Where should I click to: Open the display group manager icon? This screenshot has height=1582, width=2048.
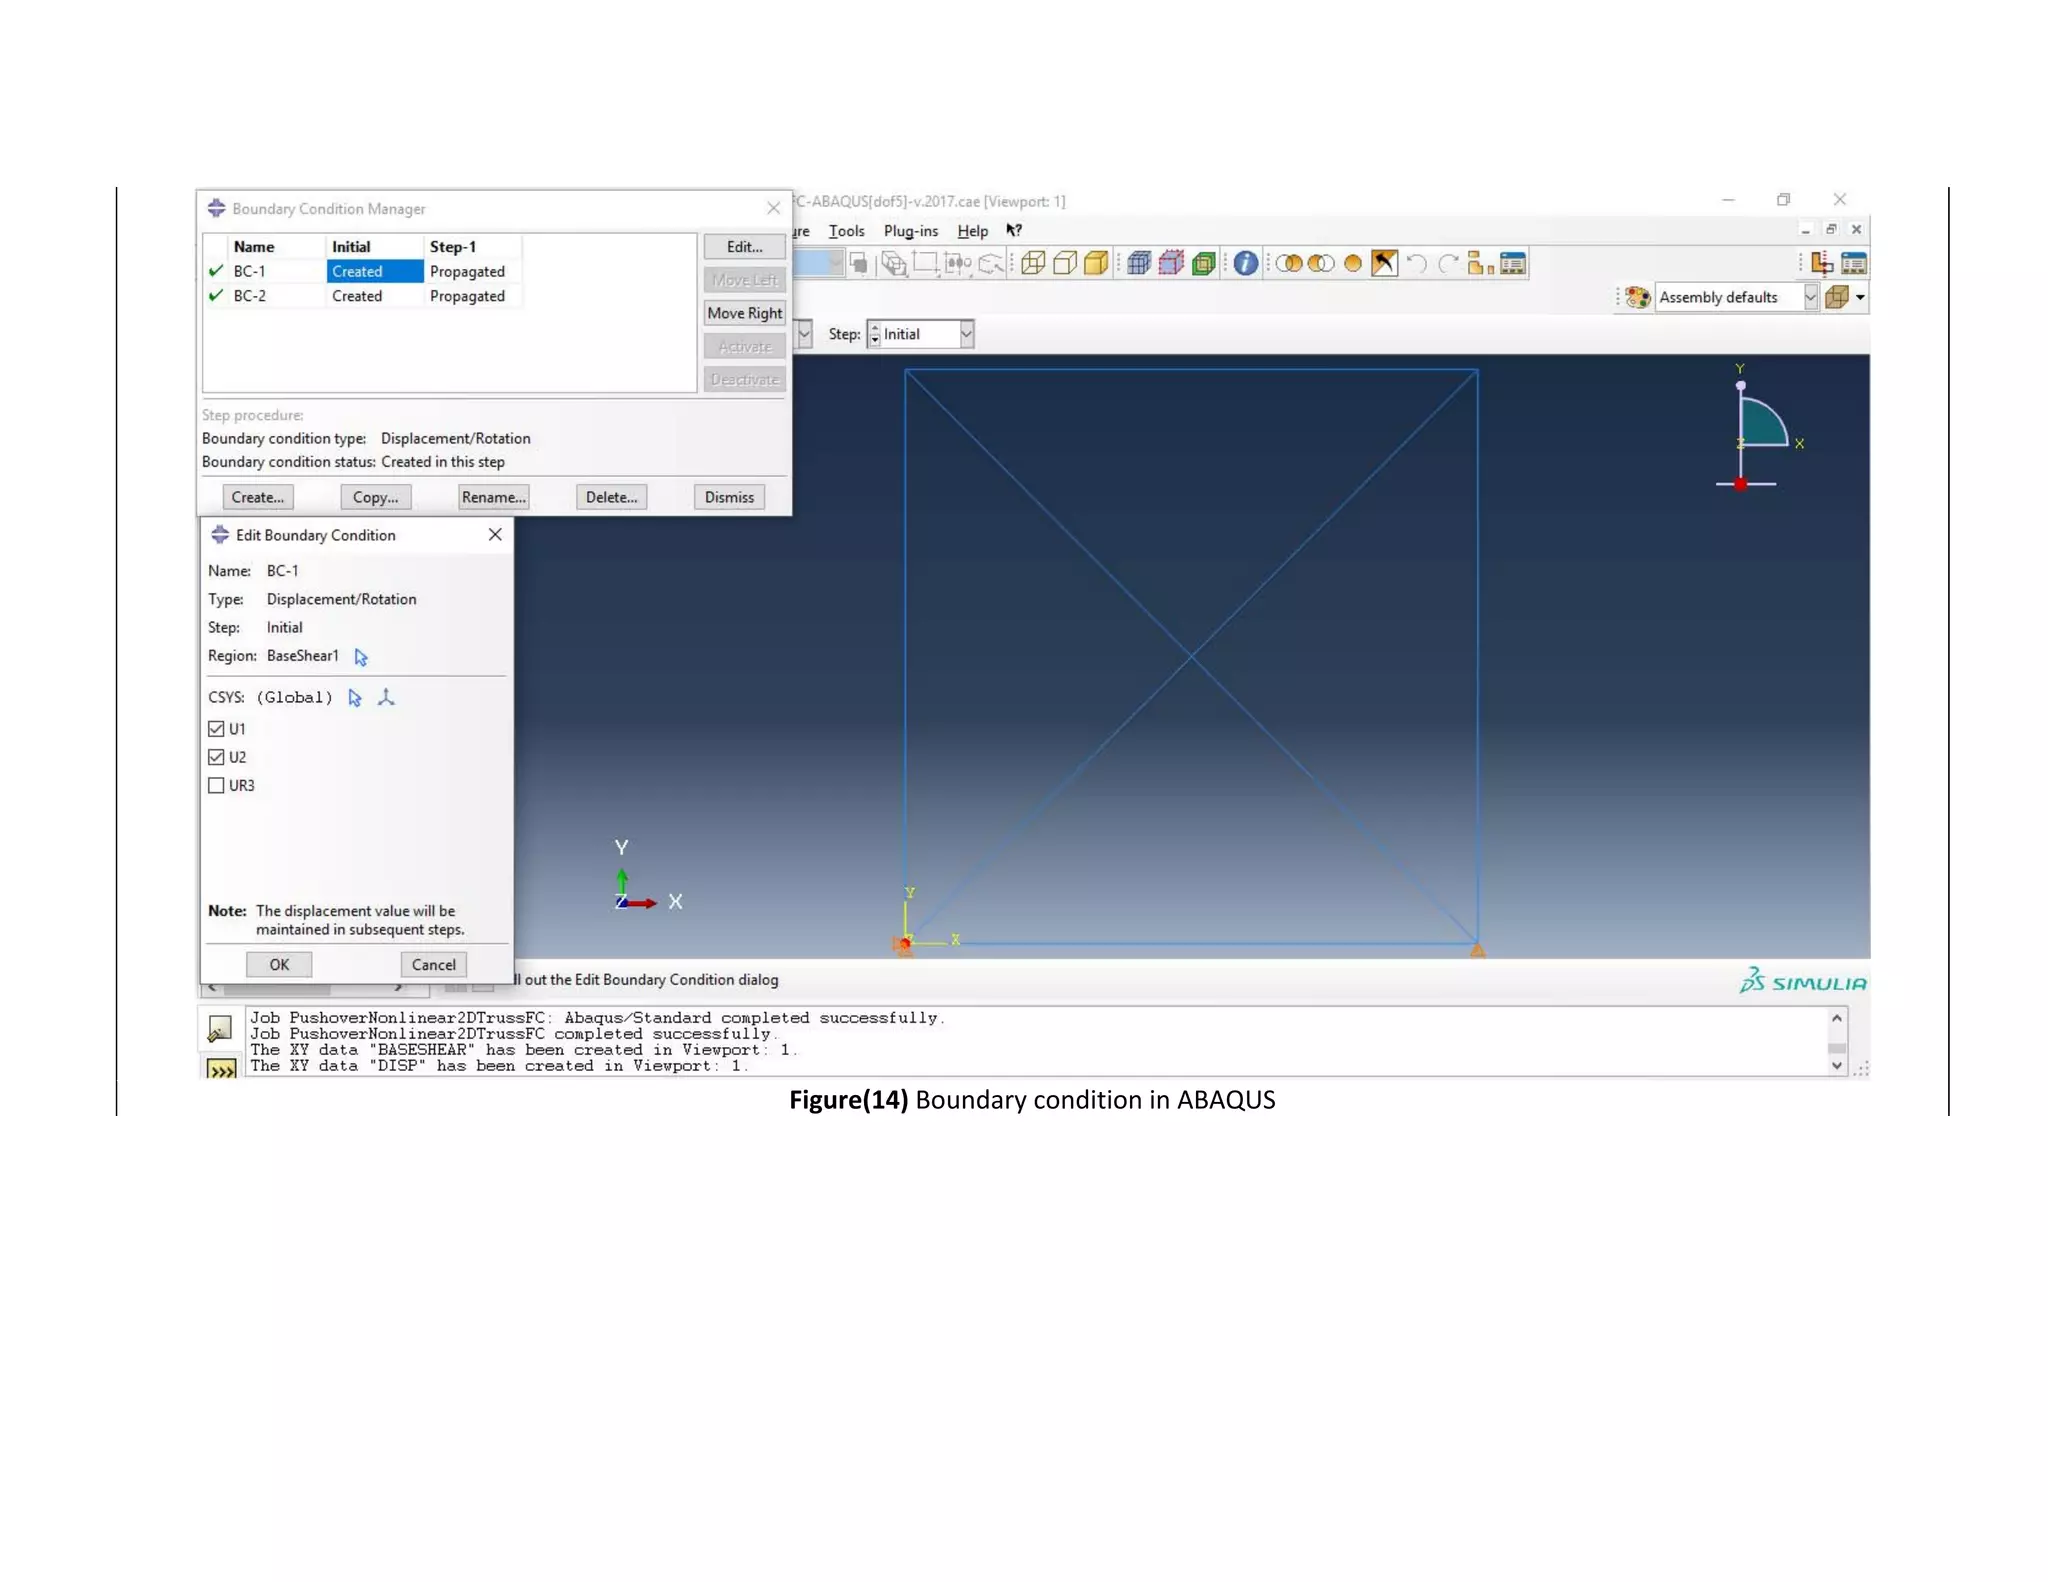coord(1513,264)
